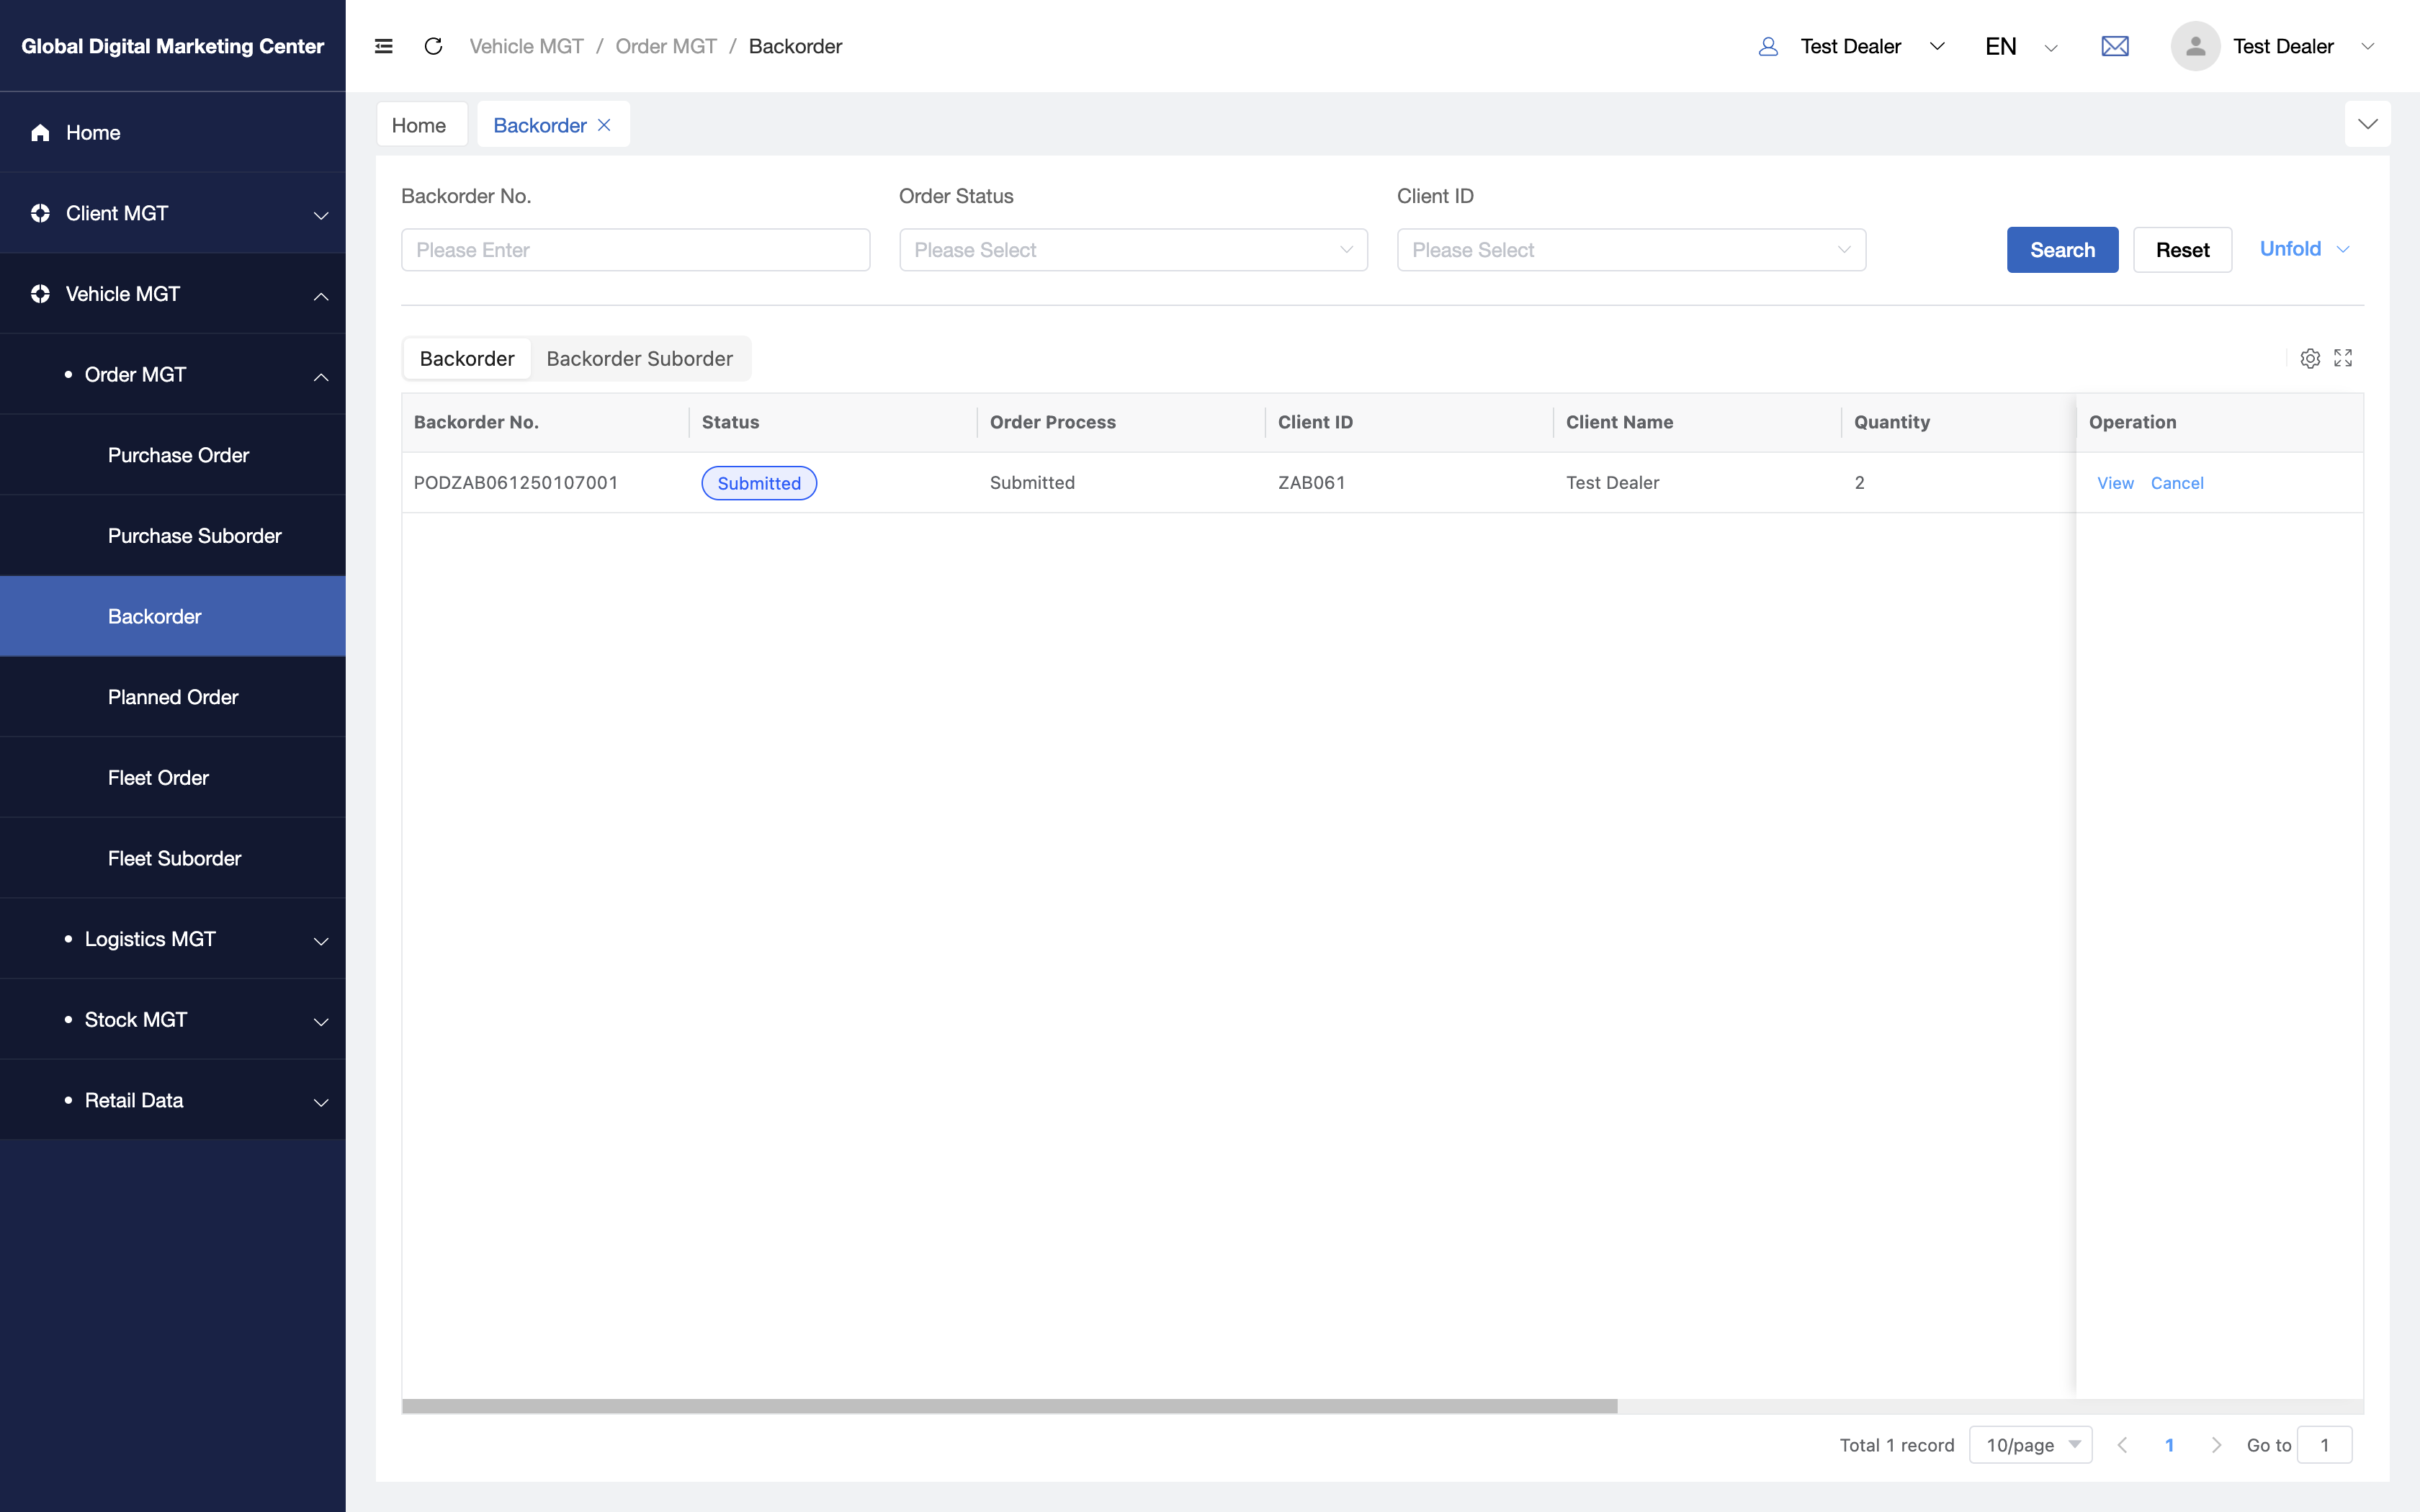Screen dimensions: 2420x1512
Task: Open the 10/page size dropdown
Action: click(2030, 1445)
